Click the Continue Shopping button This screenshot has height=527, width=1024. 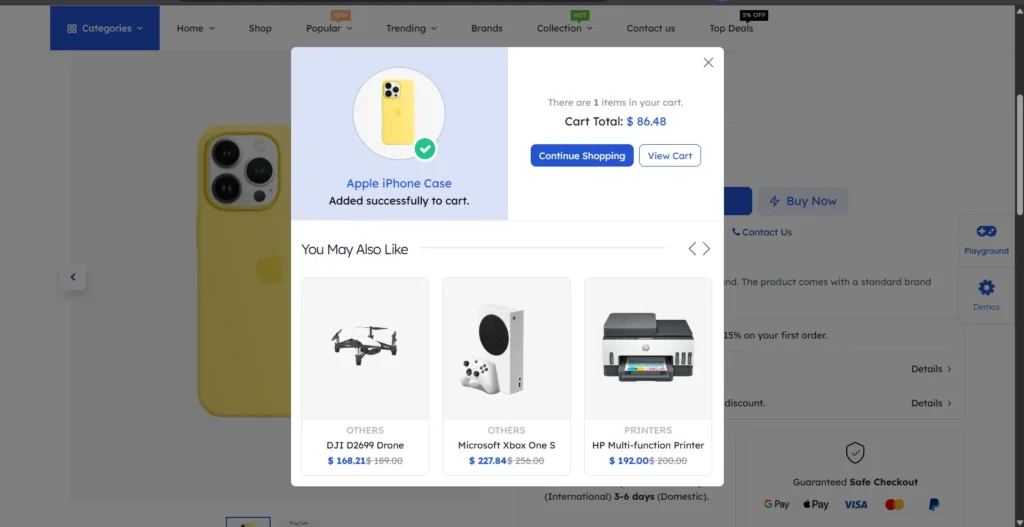[x=582, y=156]
